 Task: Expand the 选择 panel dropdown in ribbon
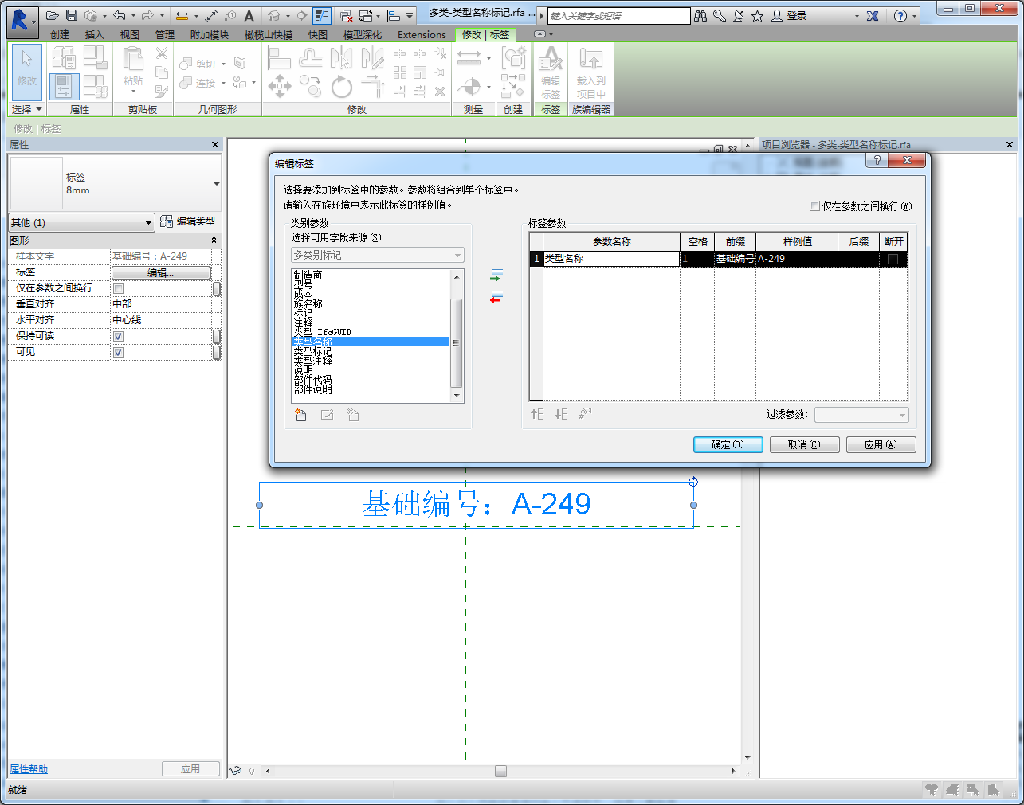[x=27, y=109]
